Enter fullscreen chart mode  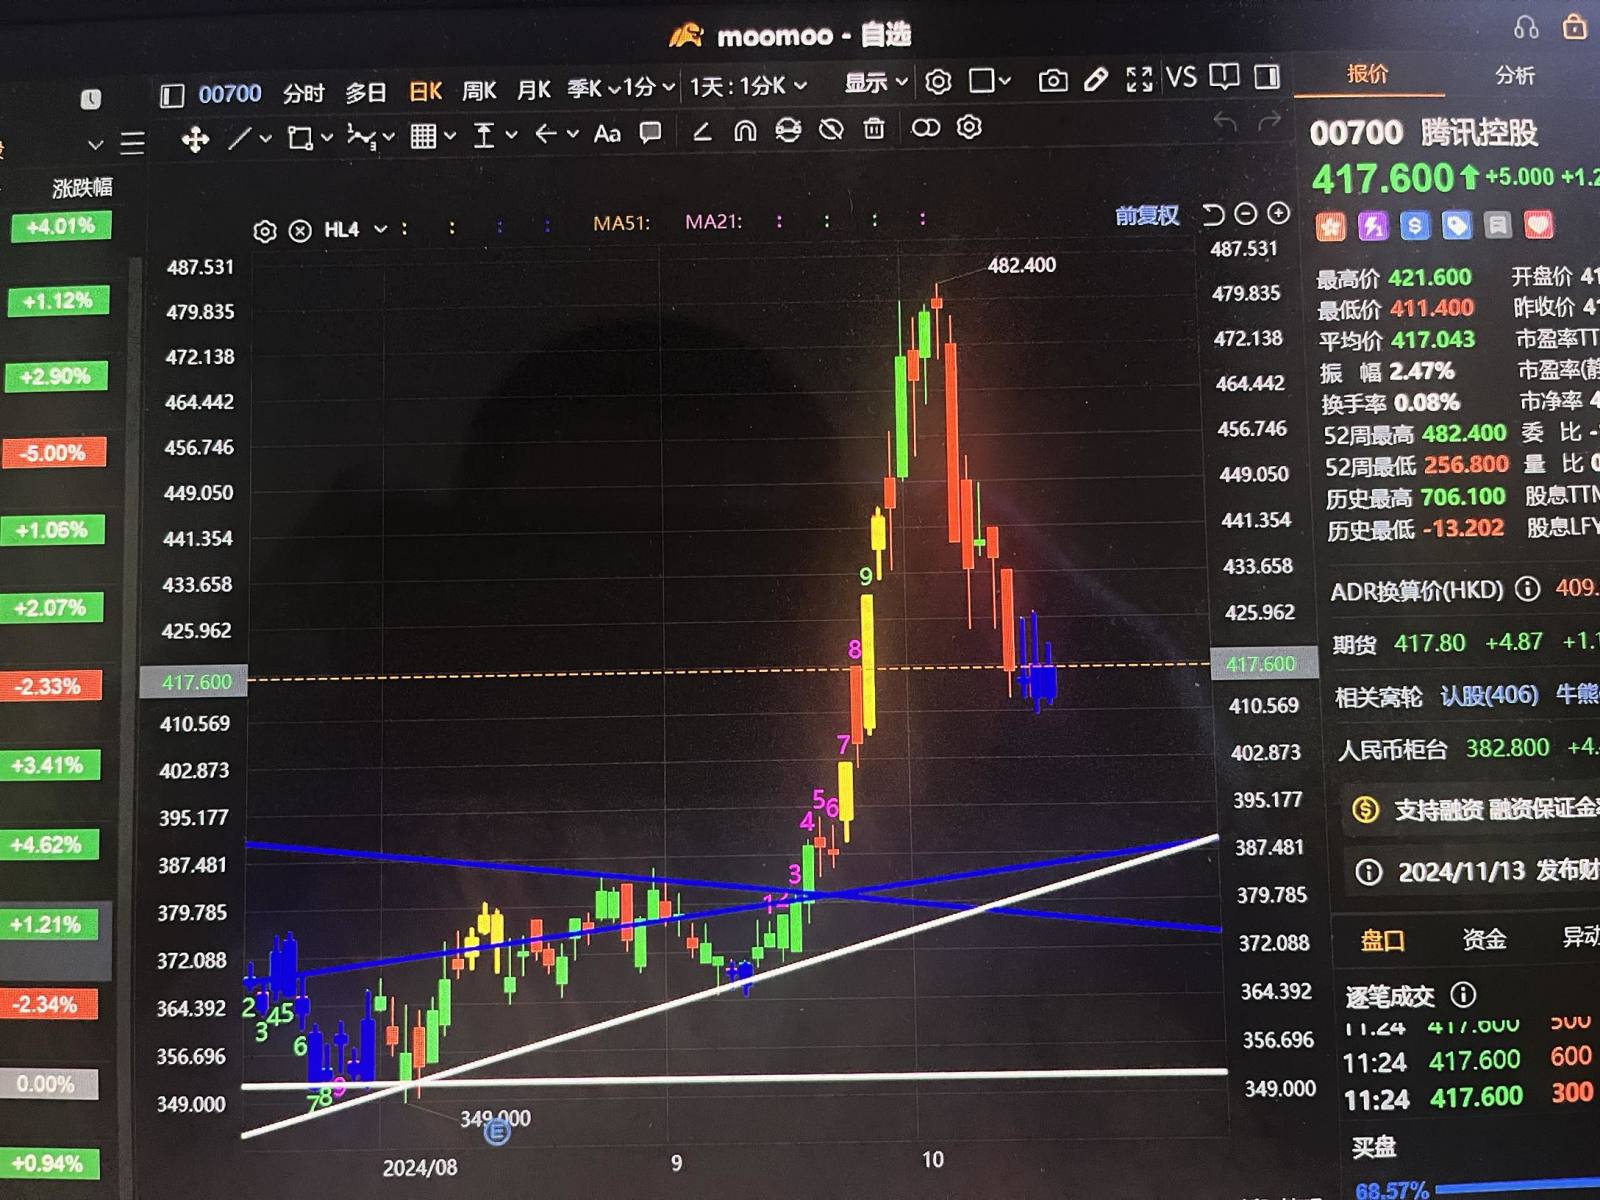(x=1139, y=78)
